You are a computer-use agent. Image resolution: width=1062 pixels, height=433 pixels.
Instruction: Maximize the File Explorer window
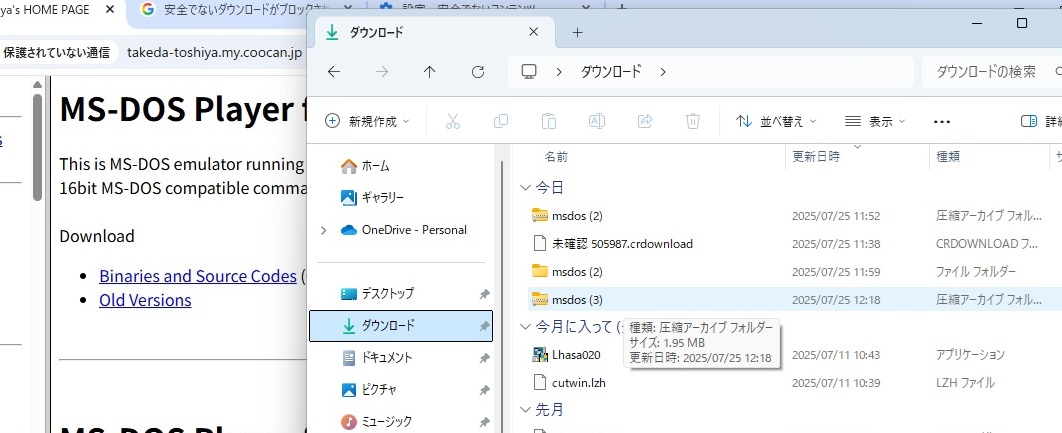tap(1022, 23)
